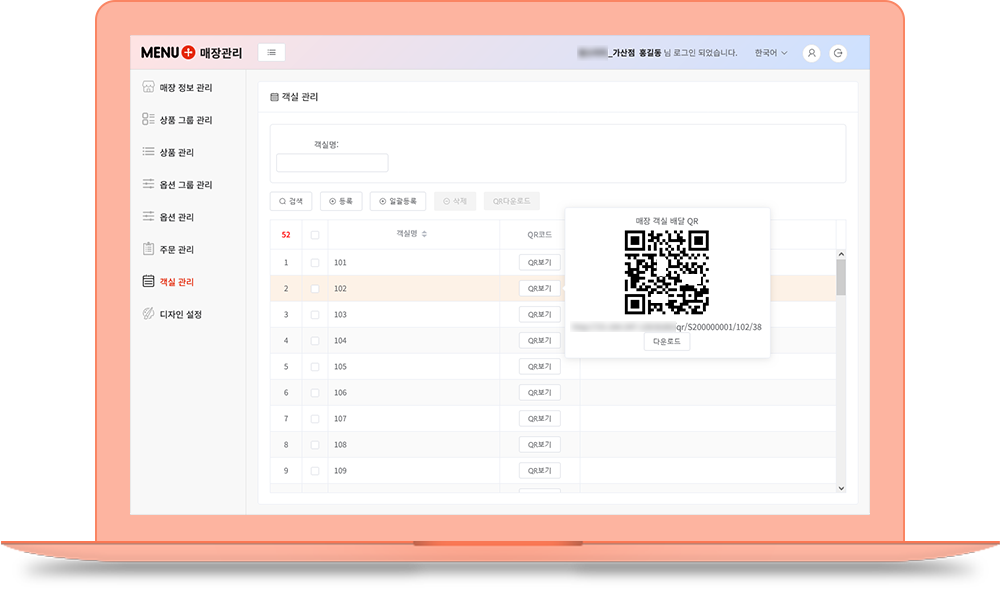This screenshot has height=589, width=1000.
Task: Click the 객실 관리 sidebar icon
Action: click(x=149, y=281)
